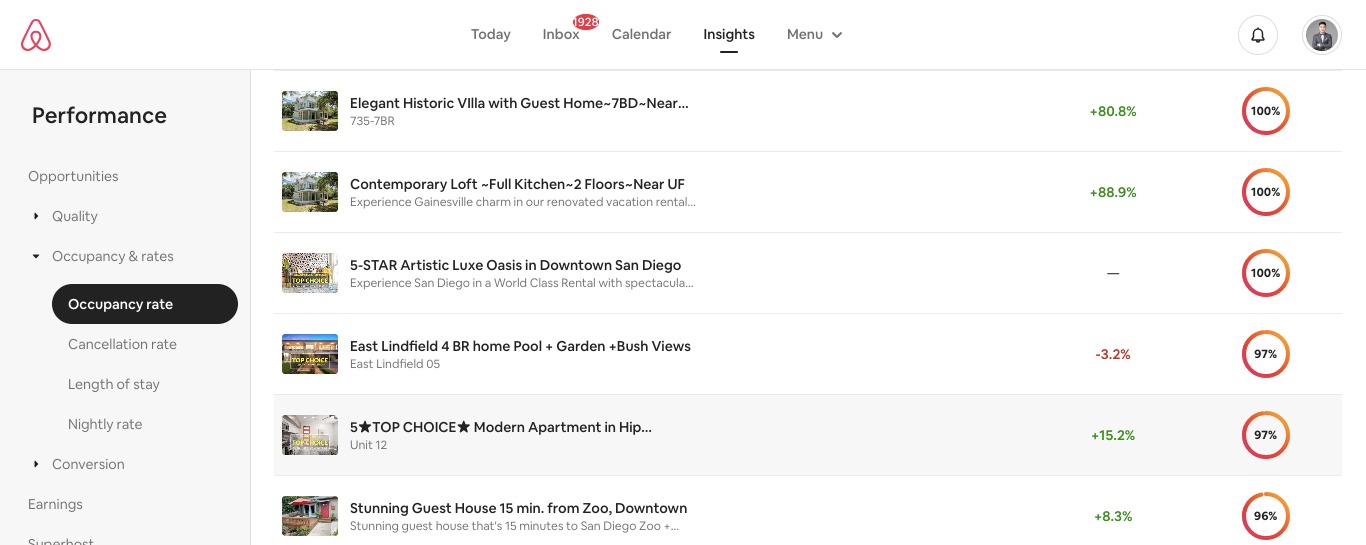Expand the Quality section arrow
This screenshot has width=1366, height=545.
click(36, 216)
